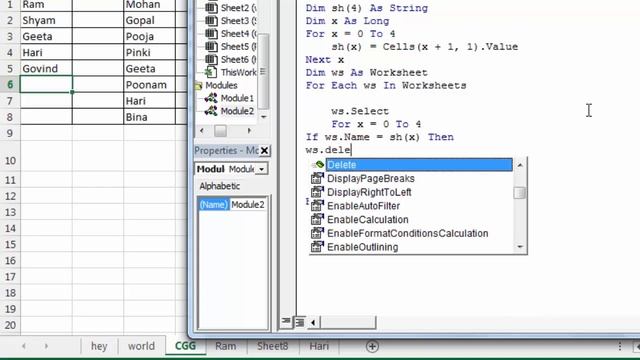Open the Hari sheet tab
Image resolution: width=640 pixels, height=360 pixels.
pyautogui.click(x=319, y=346)
